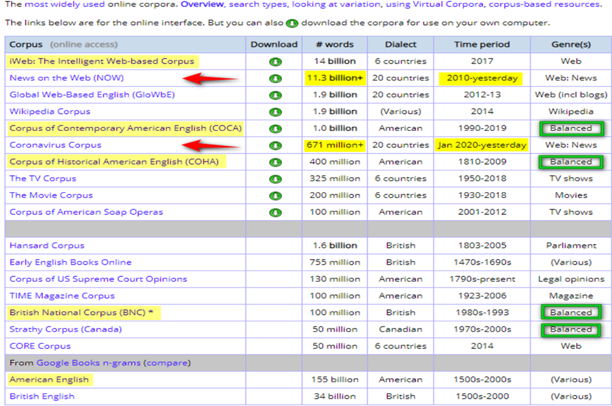Viewport: 612px width, 406px height.
Task: Click download icon for iWeb corpus
Action: [x=274, y=61]
